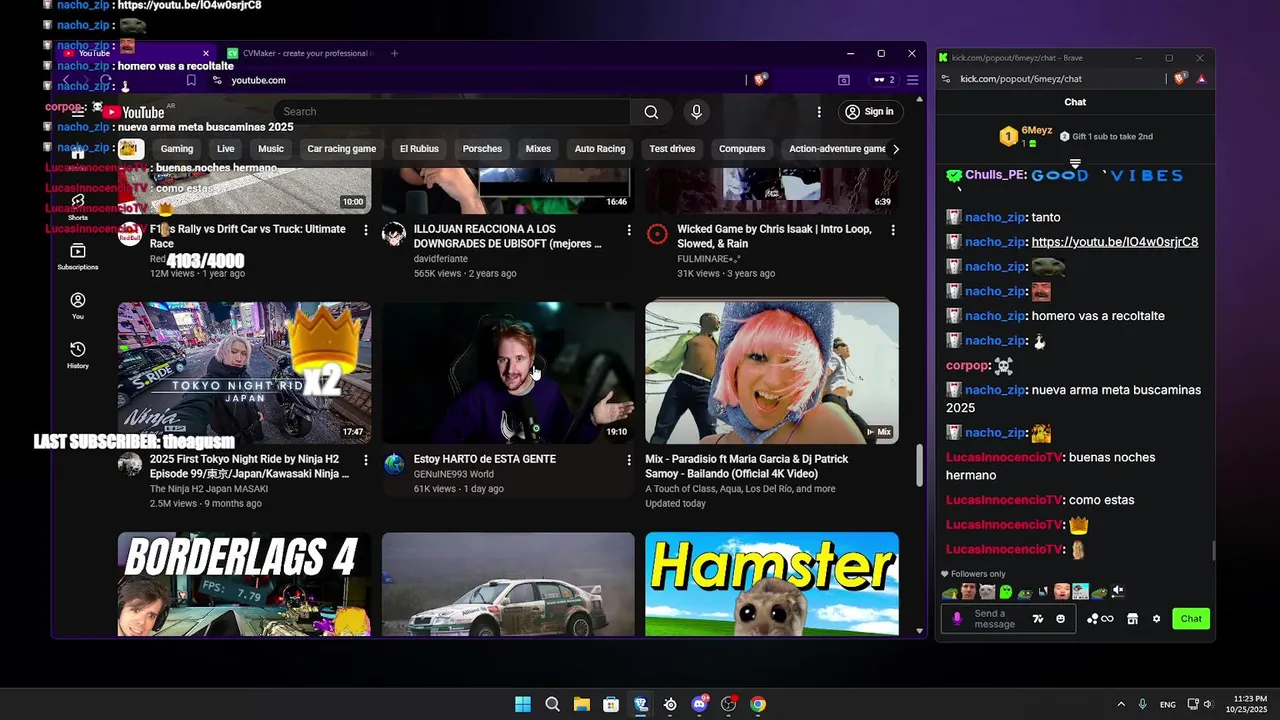Start voice search with microphone icon

[696, 112]
